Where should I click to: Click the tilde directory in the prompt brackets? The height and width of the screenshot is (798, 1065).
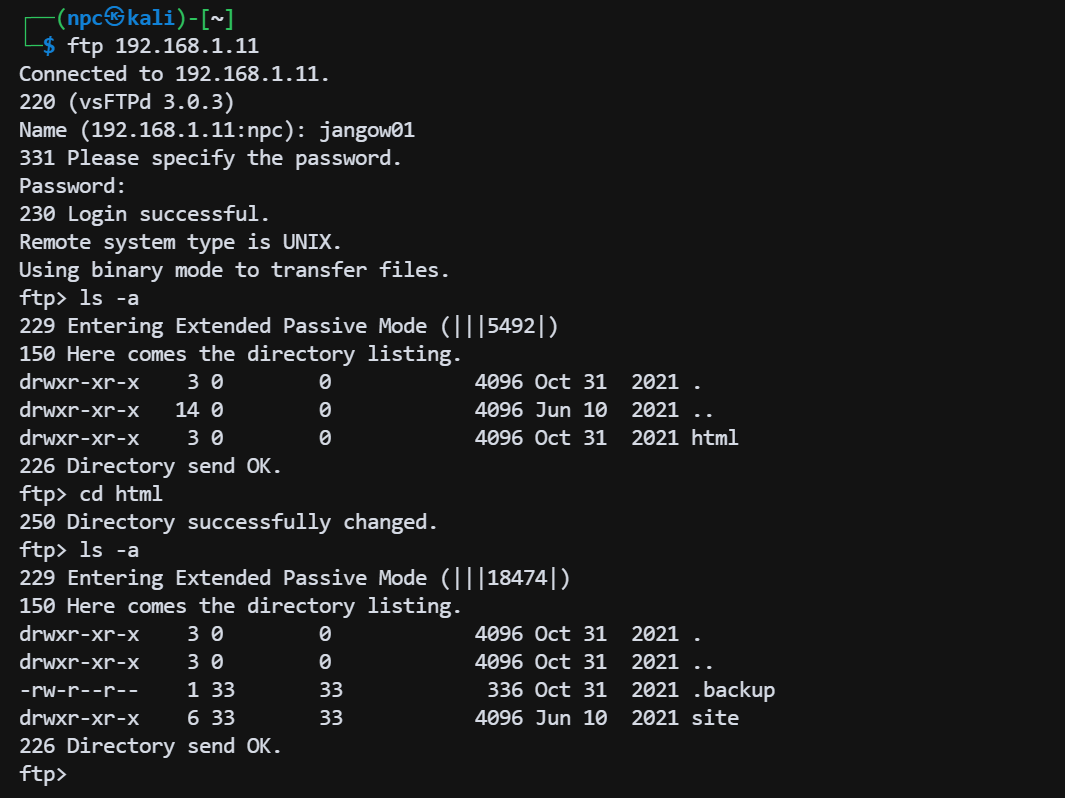217,18
